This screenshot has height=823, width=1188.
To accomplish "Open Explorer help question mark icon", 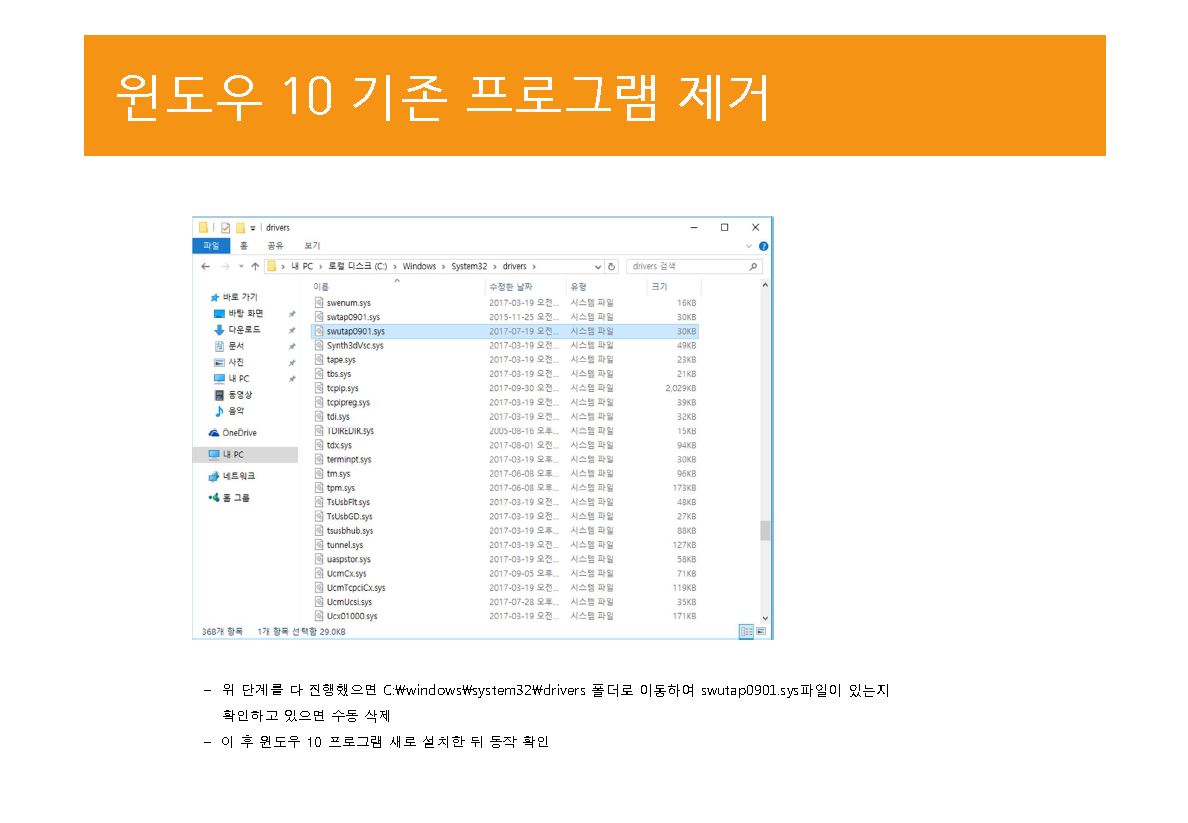I will click(x=763, y=246).
